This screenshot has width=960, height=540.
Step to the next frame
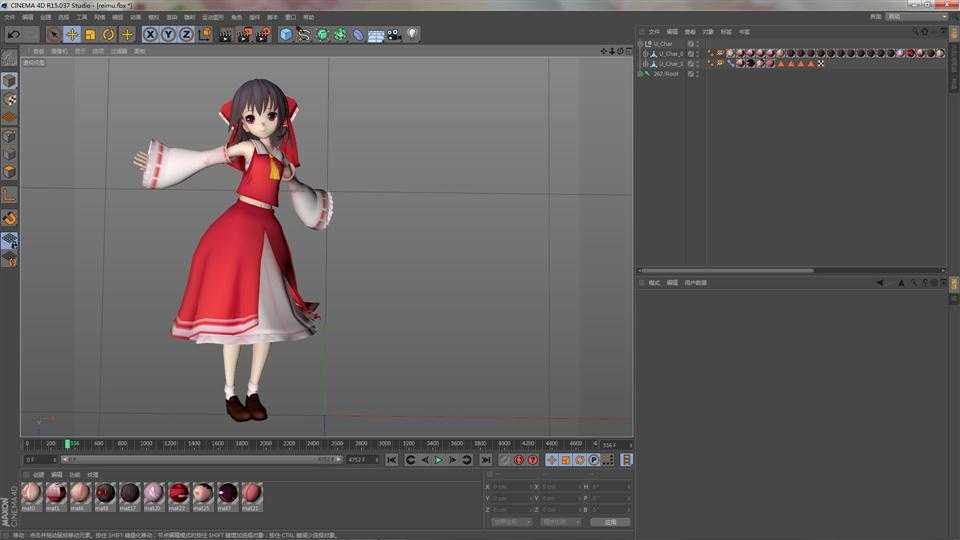tap(453, 460)
